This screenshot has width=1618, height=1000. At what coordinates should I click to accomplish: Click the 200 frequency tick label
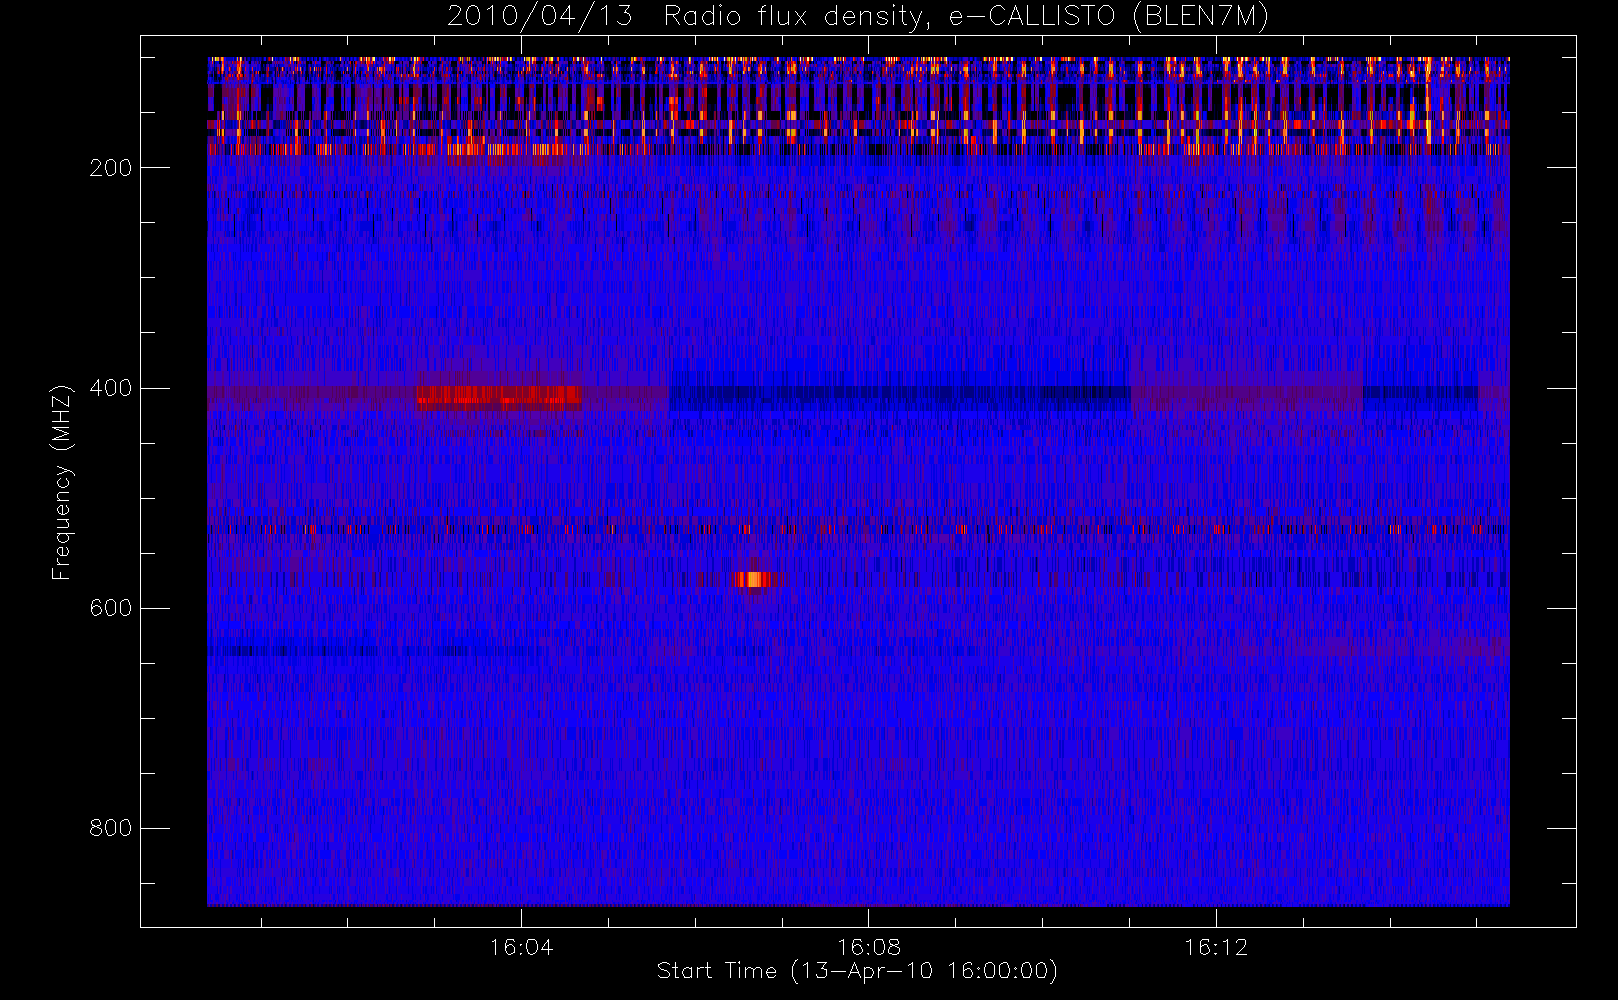[x=110, y=168]
